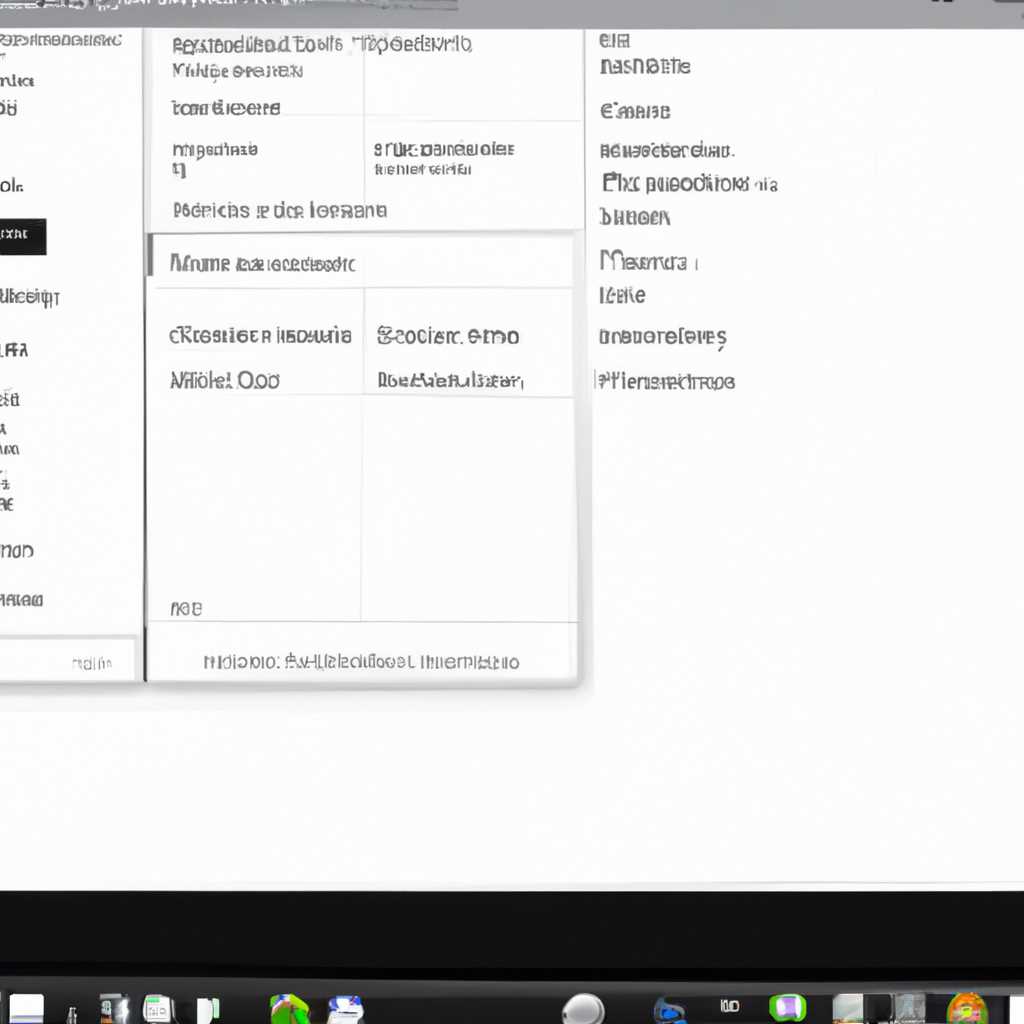
Task: Open the blue and white printer-like dock icon
Action: pos(345,1009)
